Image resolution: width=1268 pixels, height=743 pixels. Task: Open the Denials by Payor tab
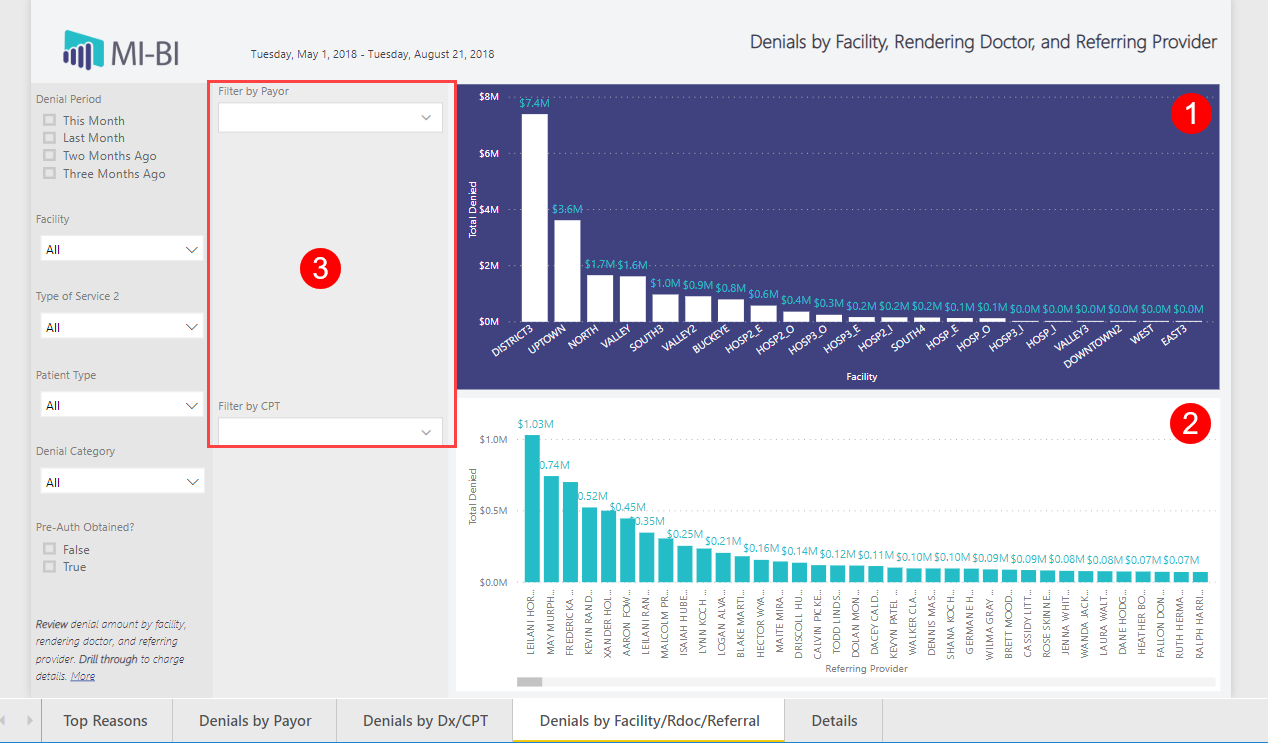point(255,720)
